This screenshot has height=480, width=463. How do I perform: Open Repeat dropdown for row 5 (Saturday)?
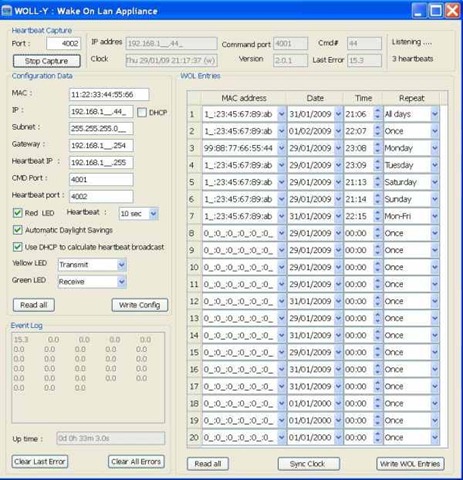[435, 182]
